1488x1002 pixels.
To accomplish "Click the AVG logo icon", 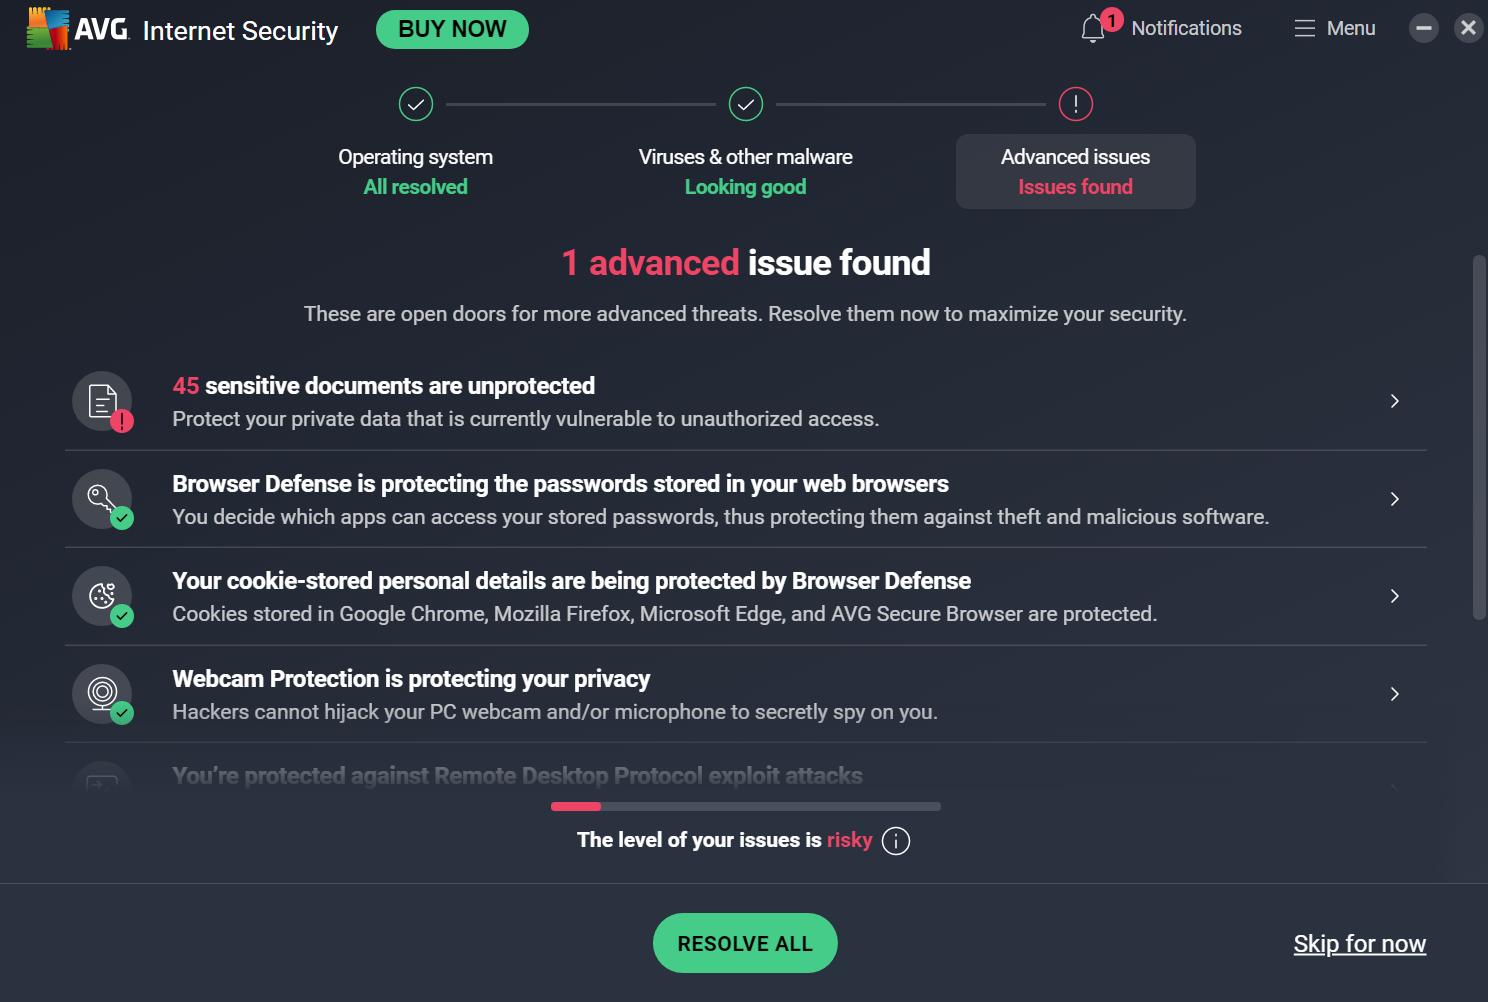I will coord(47,29).
